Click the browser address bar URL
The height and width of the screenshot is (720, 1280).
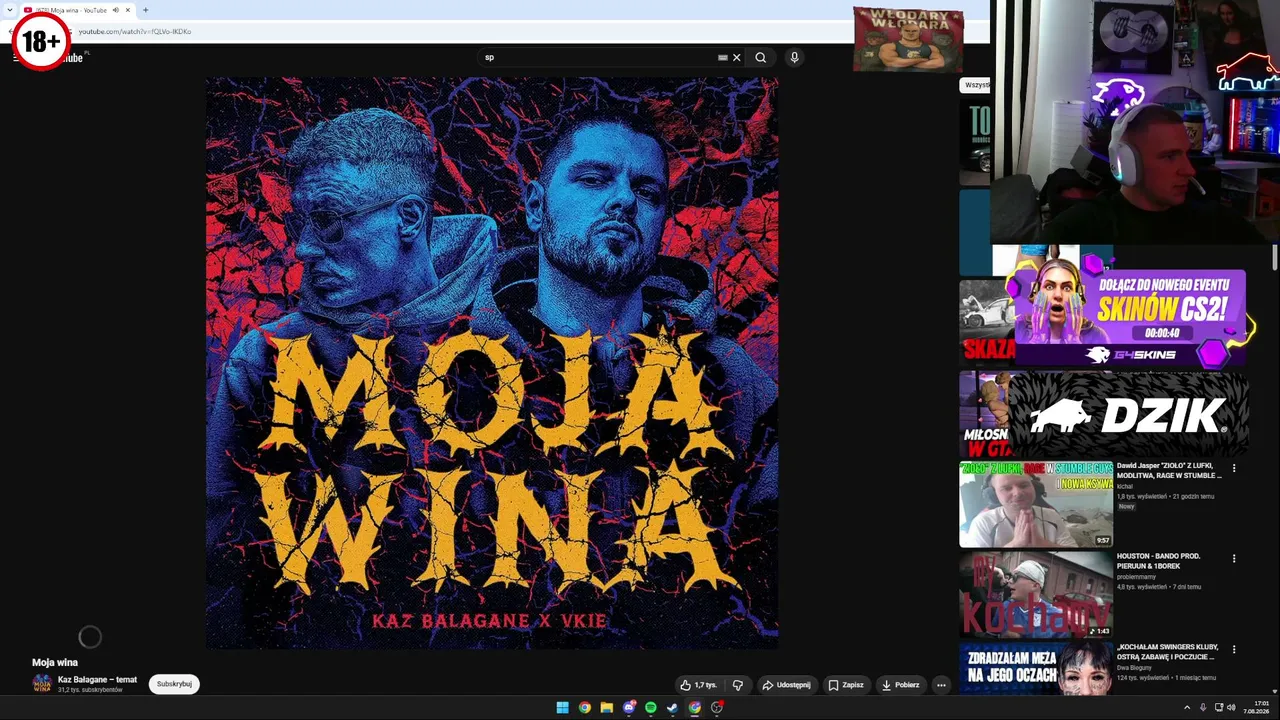tap(135, 31)
